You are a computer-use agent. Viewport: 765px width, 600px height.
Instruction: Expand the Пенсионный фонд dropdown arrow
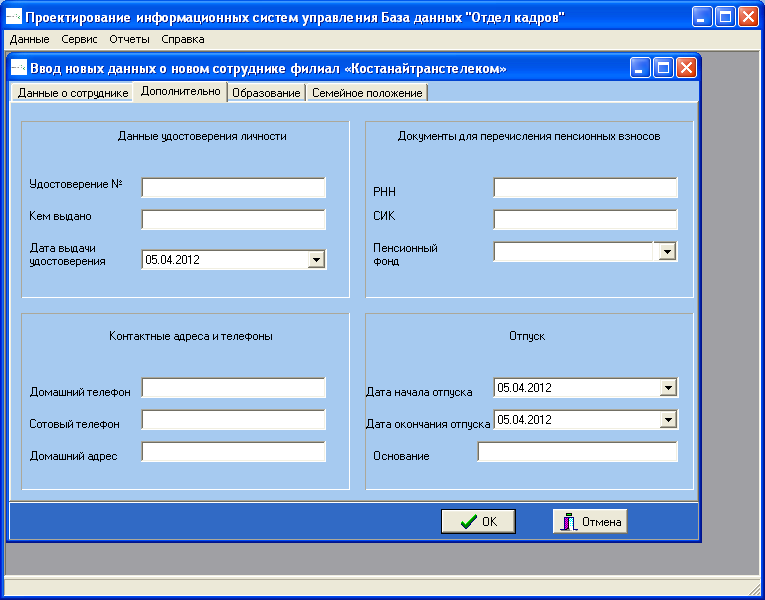(667, 252)
